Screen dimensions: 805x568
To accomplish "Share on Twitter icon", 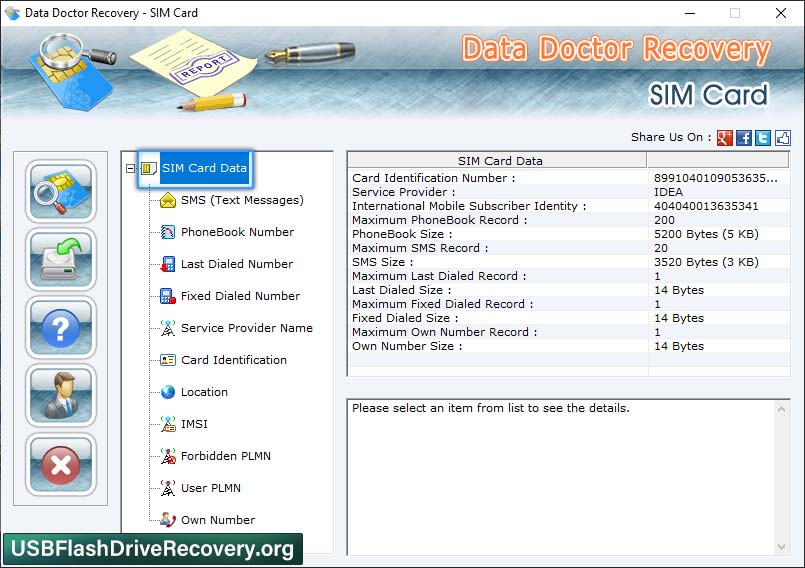I will coord(763,138).
